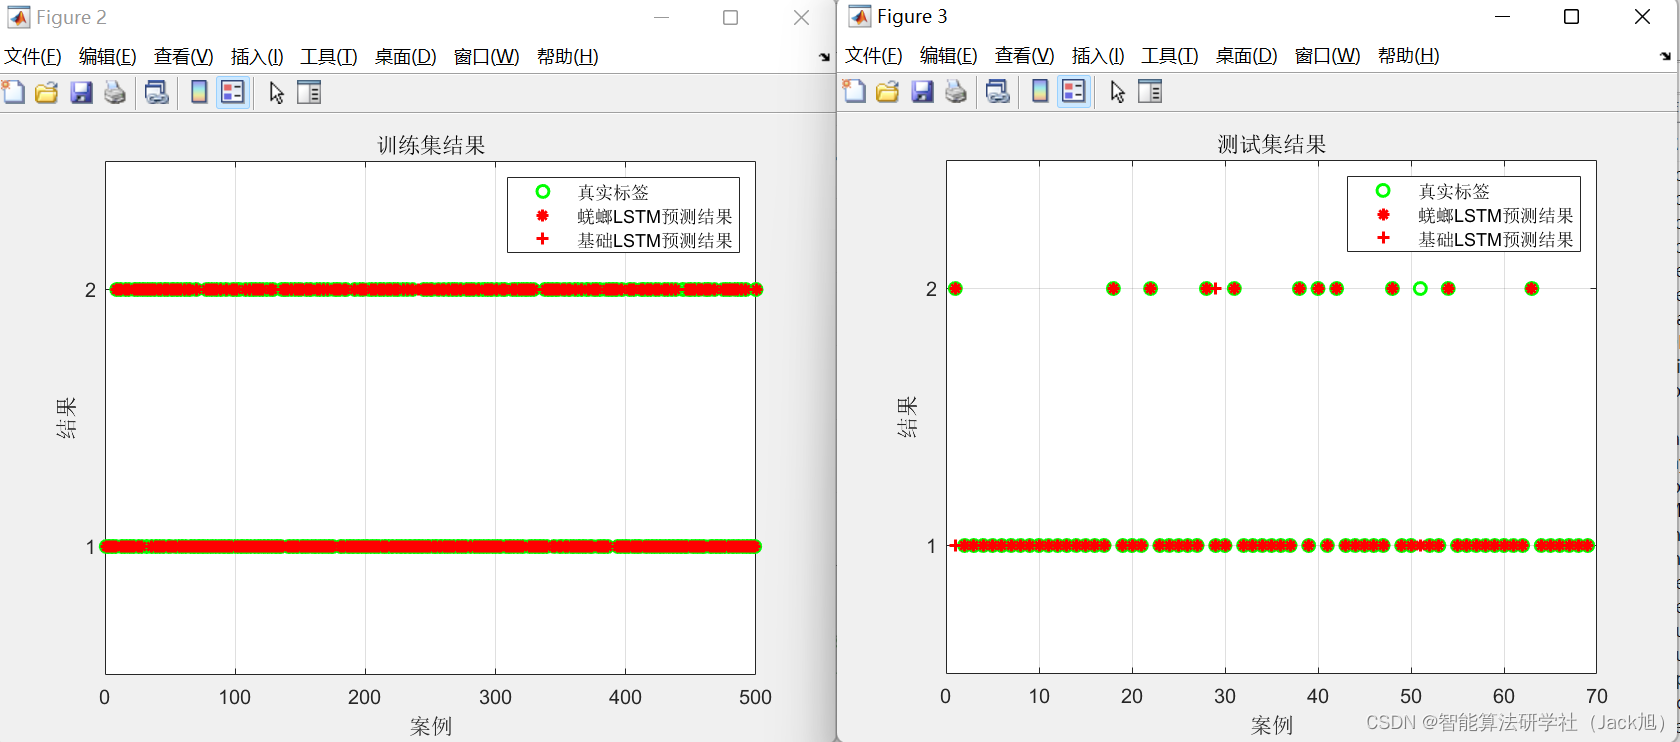Open 编辑(E) menu in Figure 2
1680x742 pixels.
pyautogui.click(x=108, y=57)
